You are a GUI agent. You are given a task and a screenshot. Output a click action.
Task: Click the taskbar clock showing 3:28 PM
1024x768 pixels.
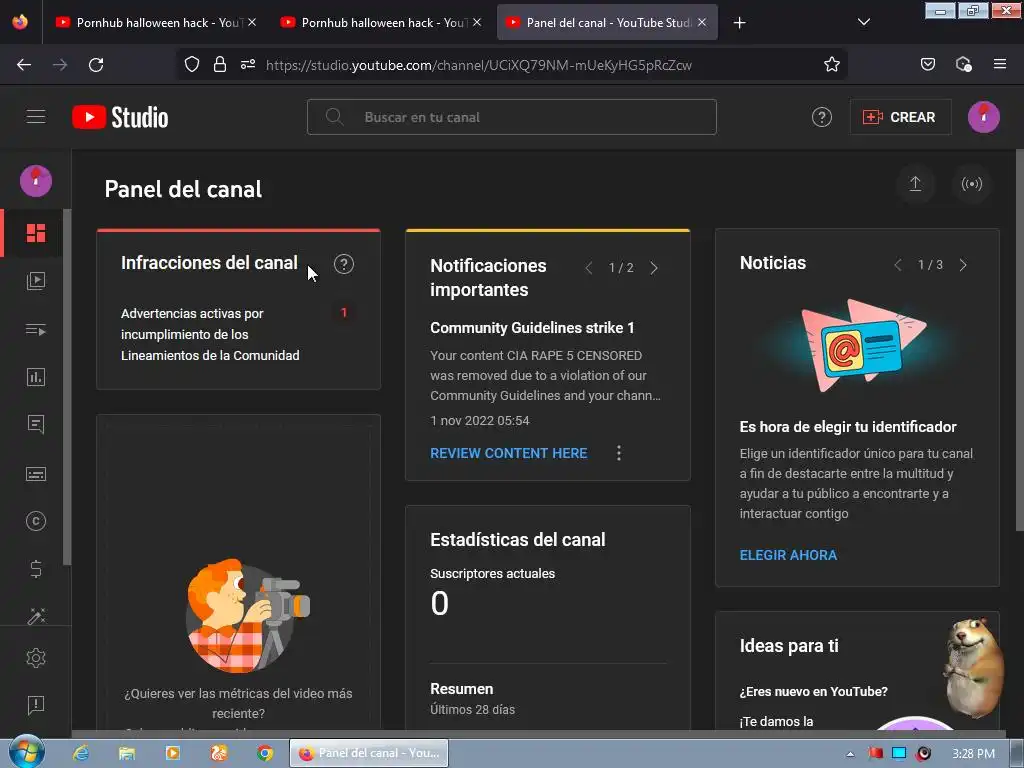tap(973, 754)
